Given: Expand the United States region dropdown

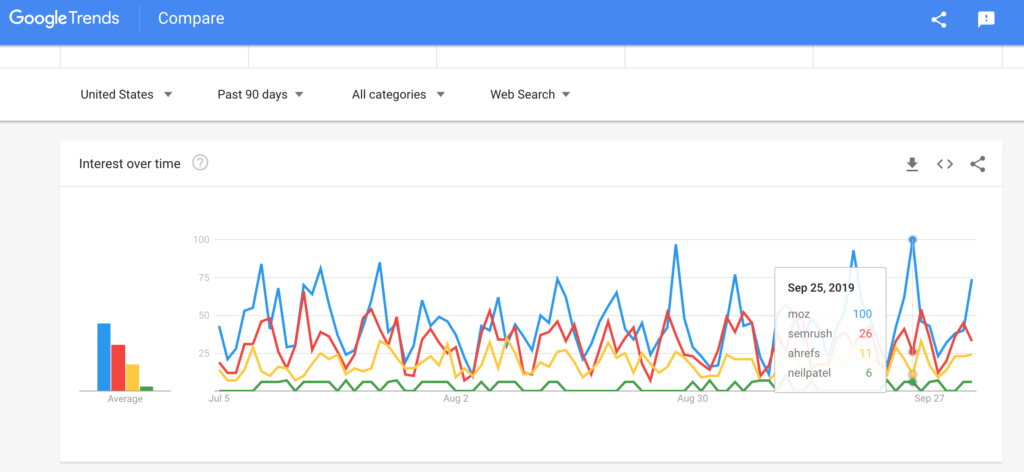Looking at the screenshot, I should (126, 95).
